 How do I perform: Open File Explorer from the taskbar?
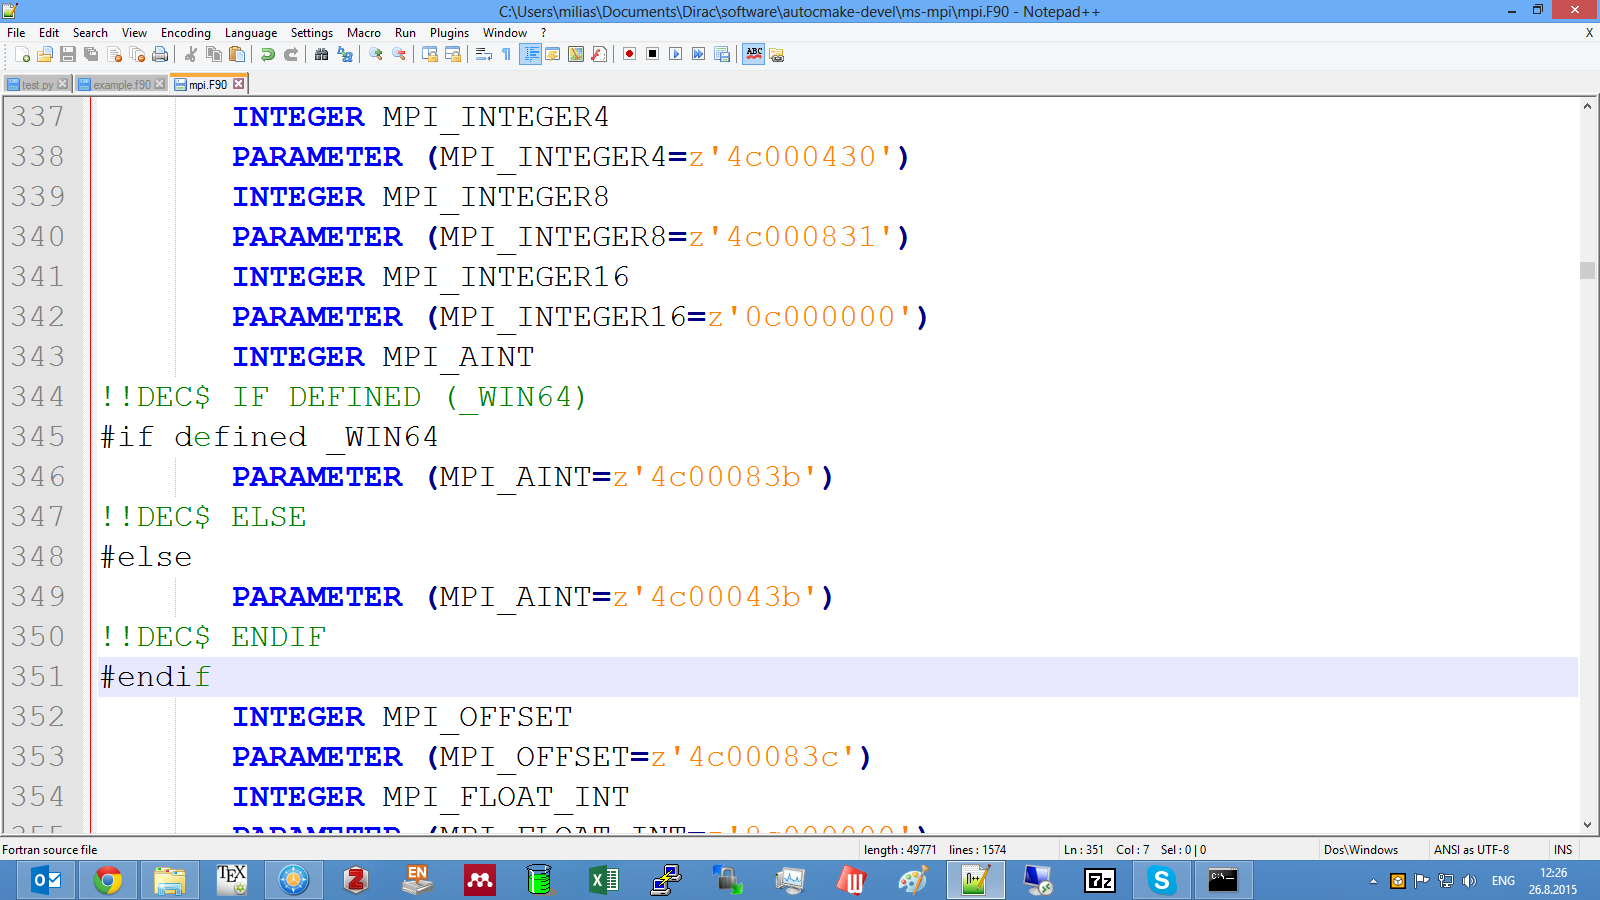(170, 880)
